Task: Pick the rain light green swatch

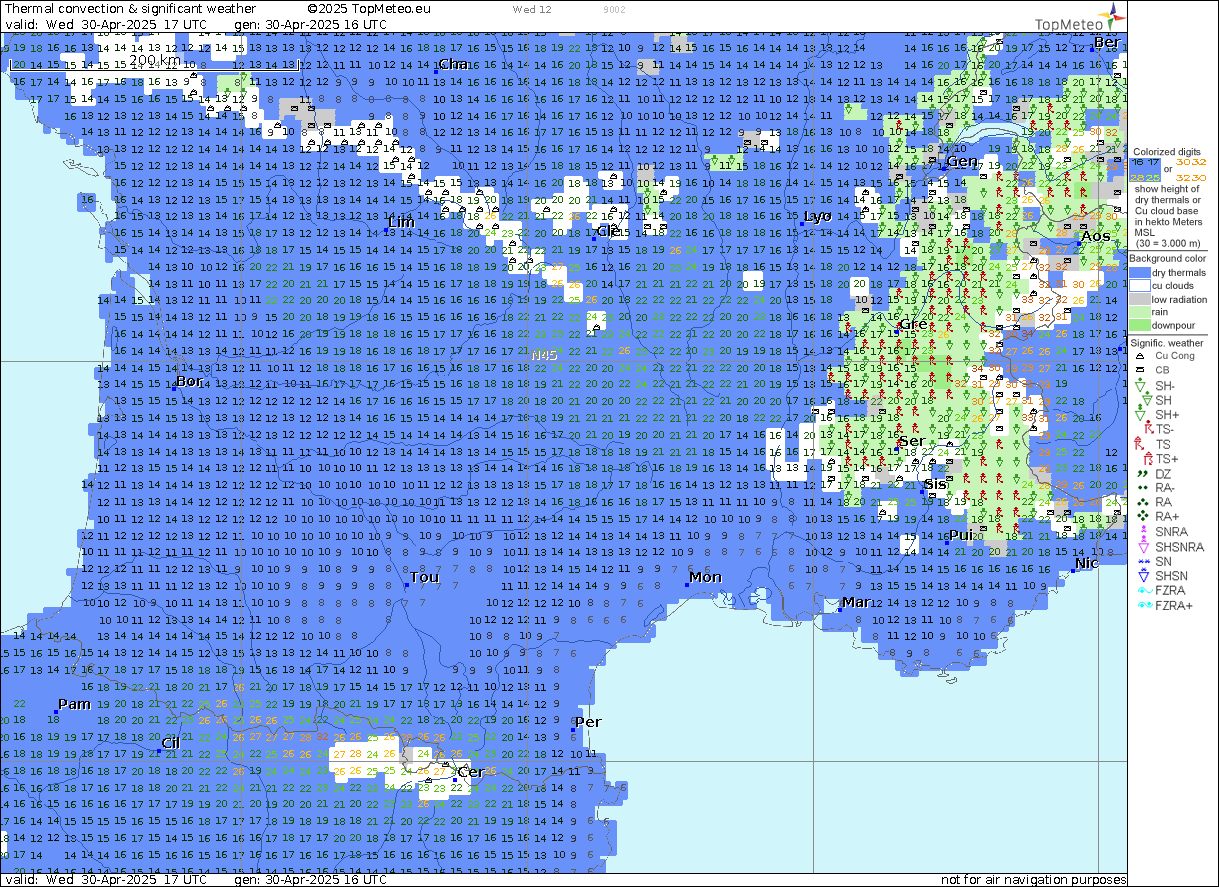Action: click(1140, 312)
